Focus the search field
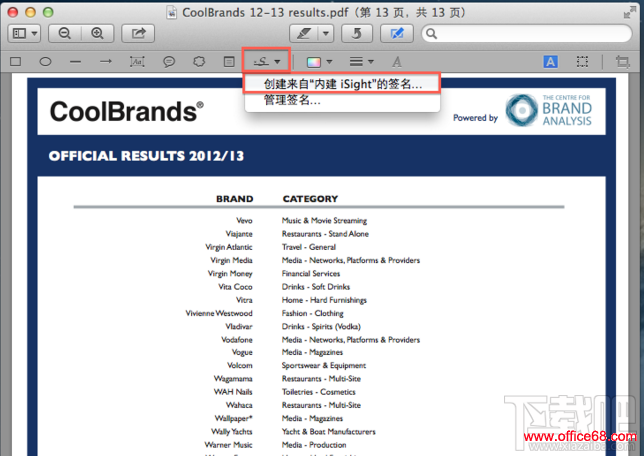Image resolution: width=644 pixels, height=456 pixels. (527, 33)
